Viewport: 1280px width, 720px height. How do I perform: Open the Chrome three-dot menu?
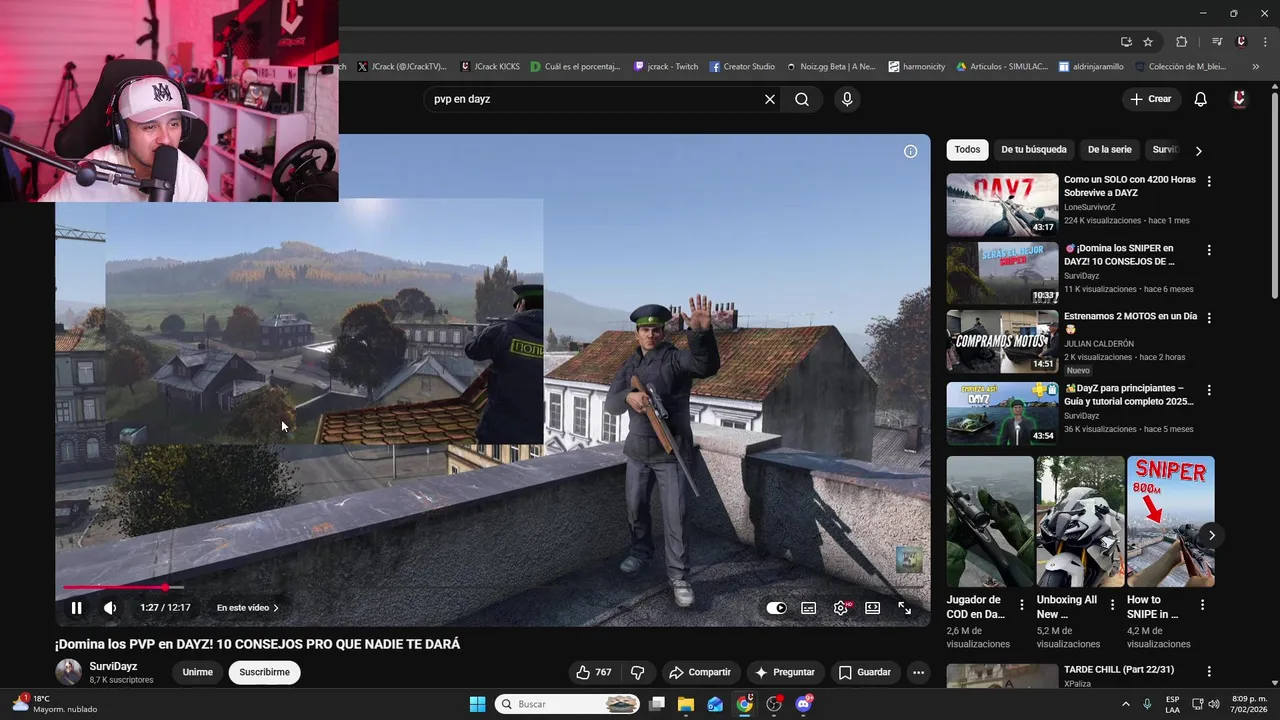point(1264,42)
